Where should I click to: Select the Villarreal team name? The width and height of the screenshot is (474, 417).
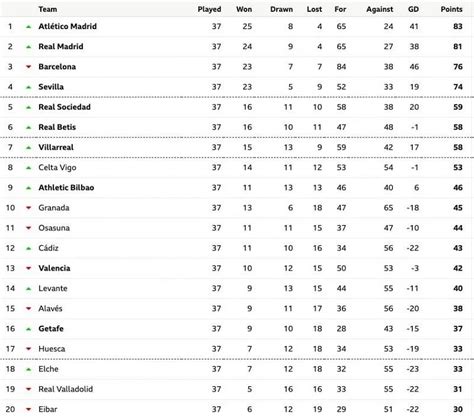tap(56, 147)
